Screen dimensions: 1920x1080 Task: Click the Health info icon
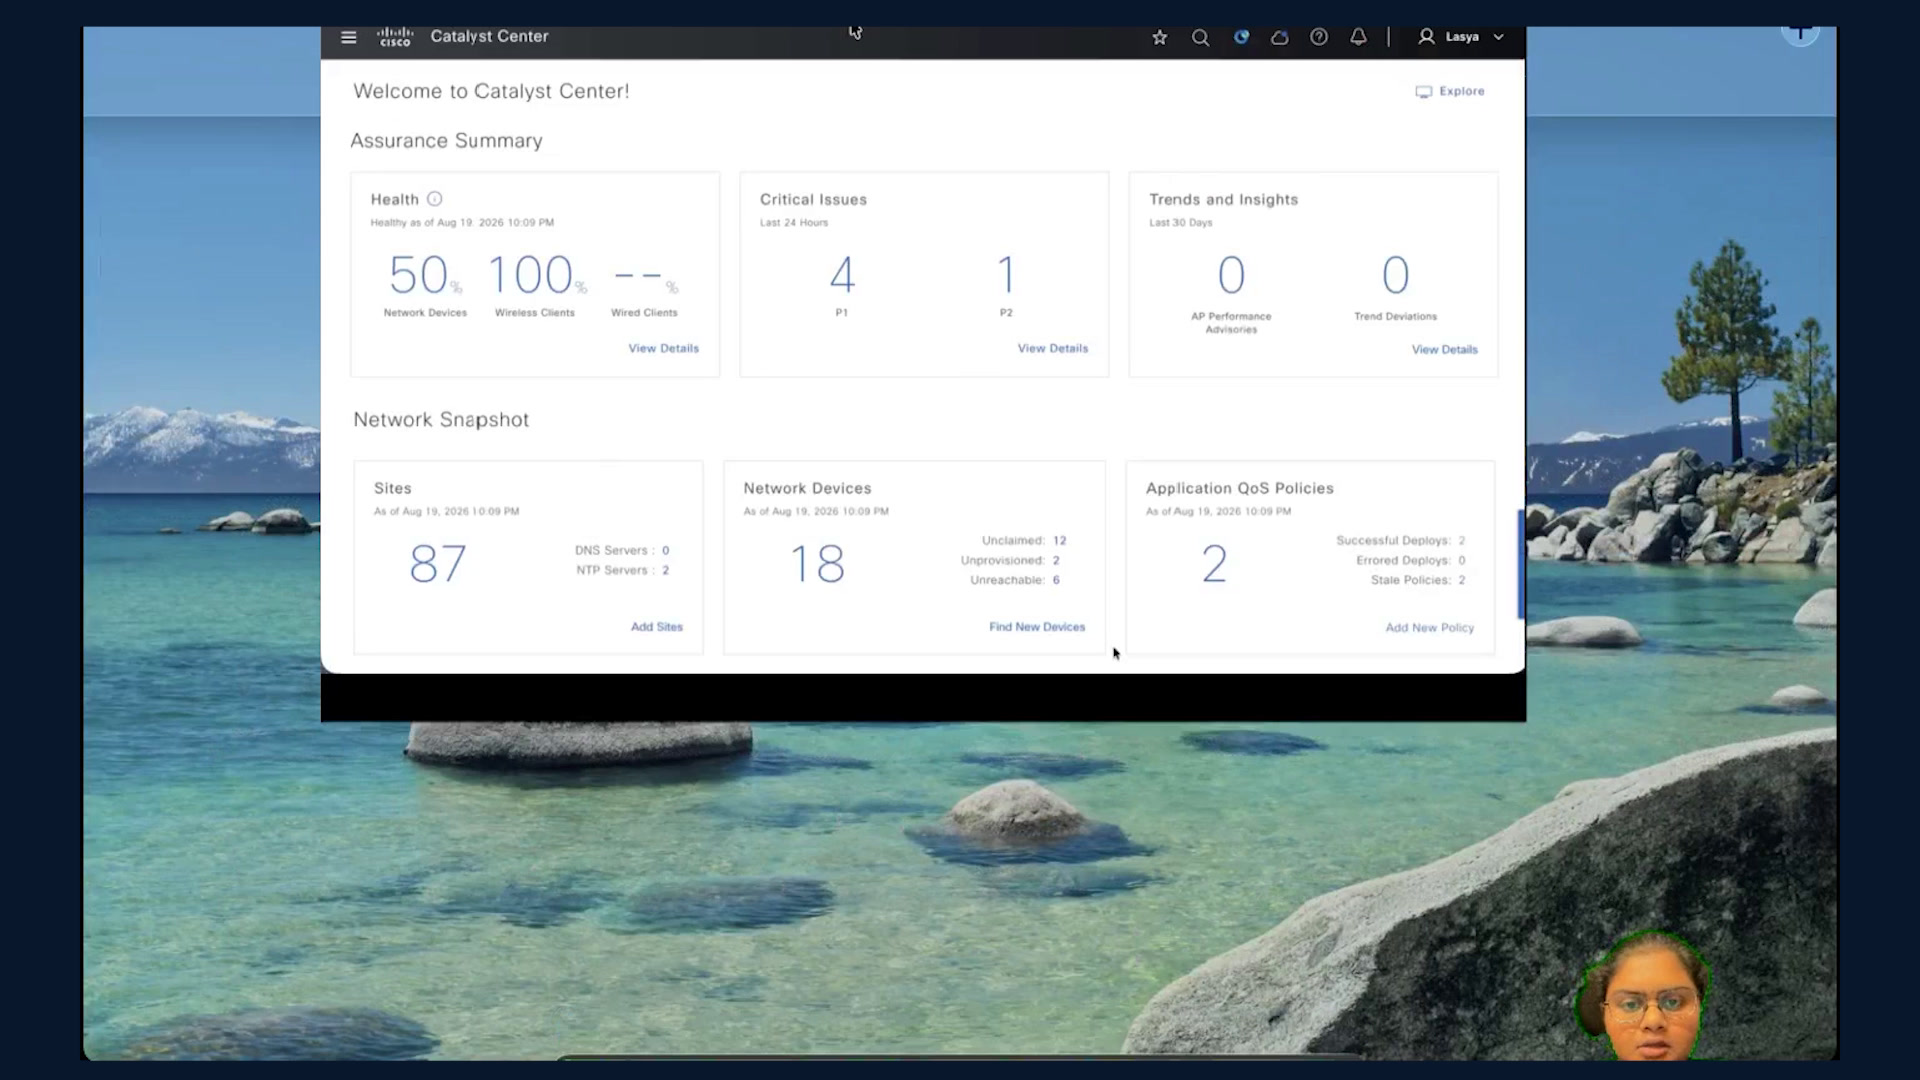coord(434,199)
